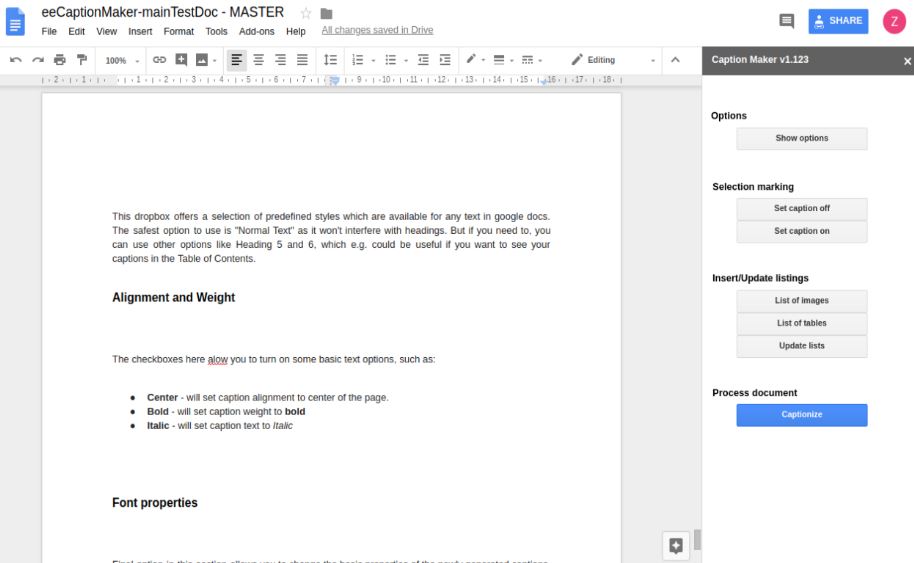Open the Edit menu

coord(76,31)
